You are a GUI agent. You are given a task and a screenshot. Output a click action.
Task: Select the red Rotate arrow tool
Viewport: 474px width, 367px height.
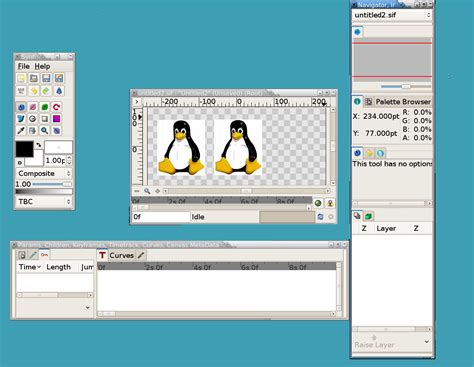click(56, 107)
